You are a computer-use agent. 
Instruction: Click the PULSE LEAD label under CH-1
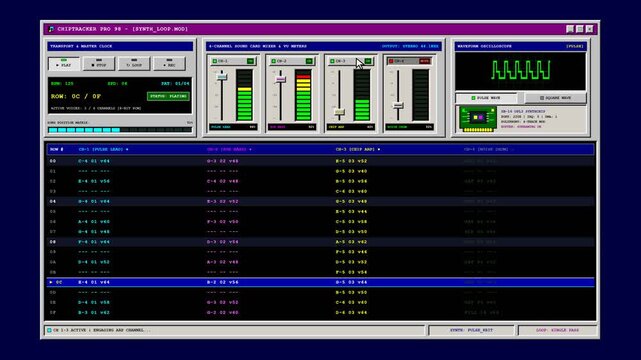(221, 127)
